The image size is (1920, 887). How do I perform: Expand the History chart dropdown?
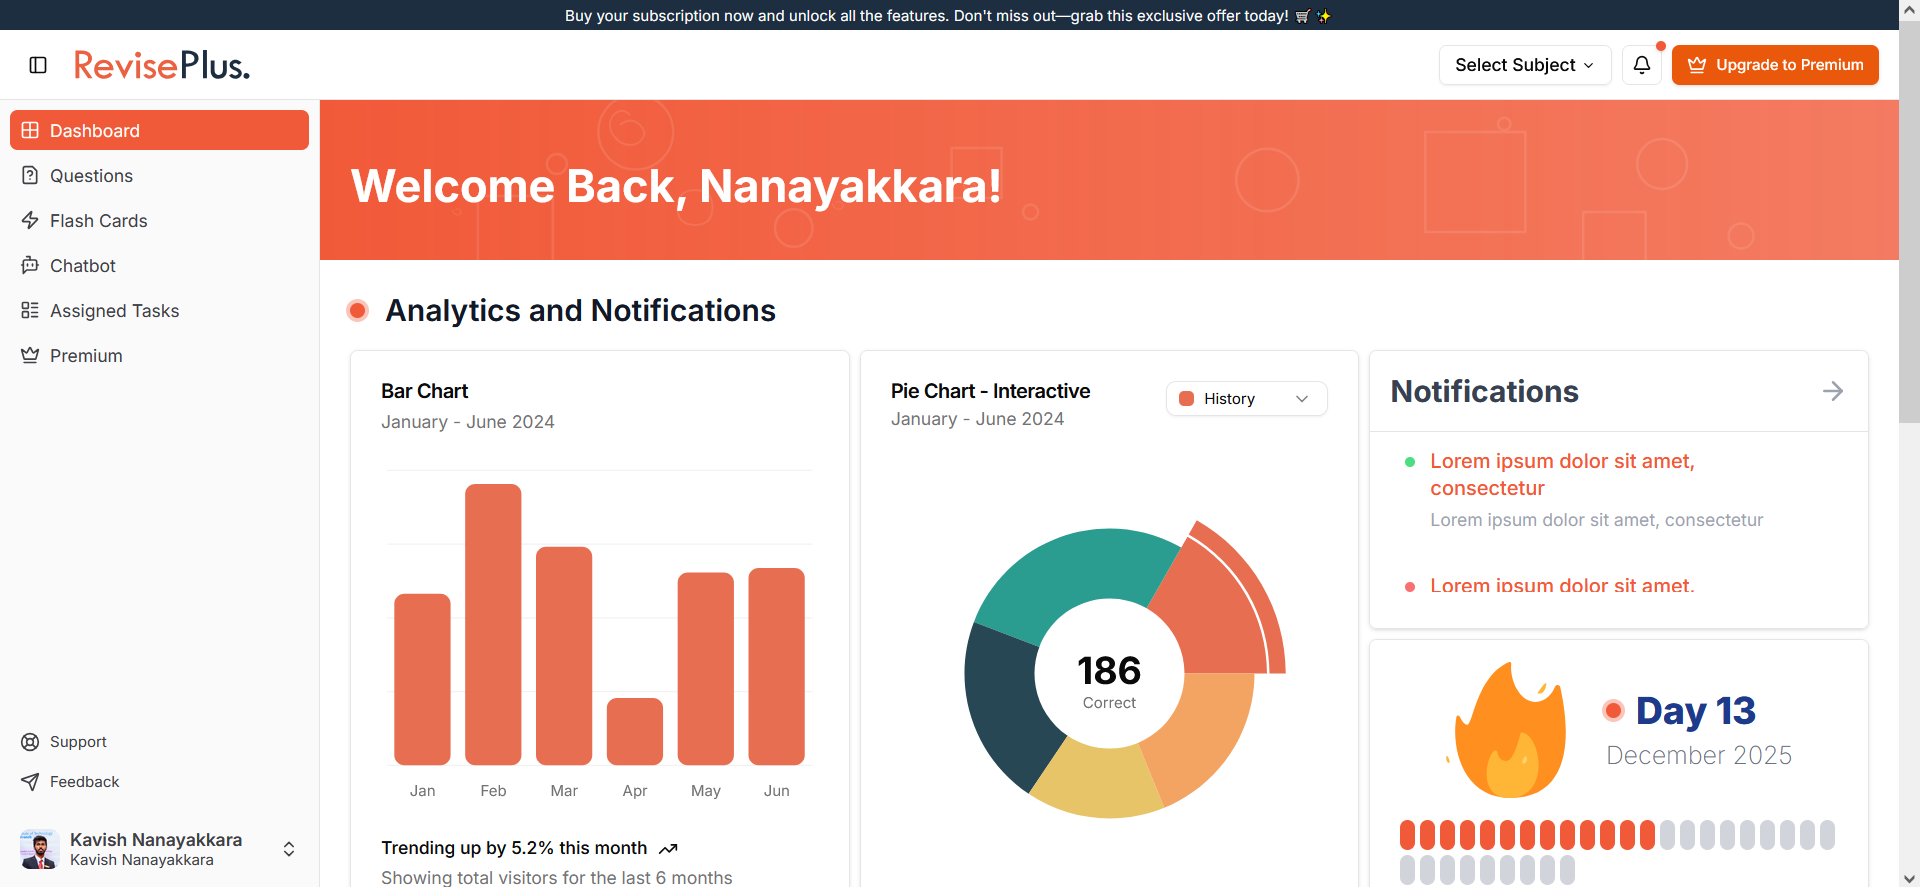(1246, 399)
